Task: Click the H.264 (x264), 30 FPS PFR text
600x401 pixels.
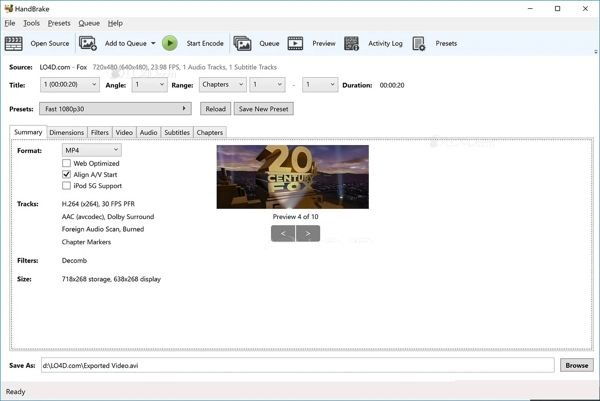Action: pyautogui.click(x=98, y=204)
